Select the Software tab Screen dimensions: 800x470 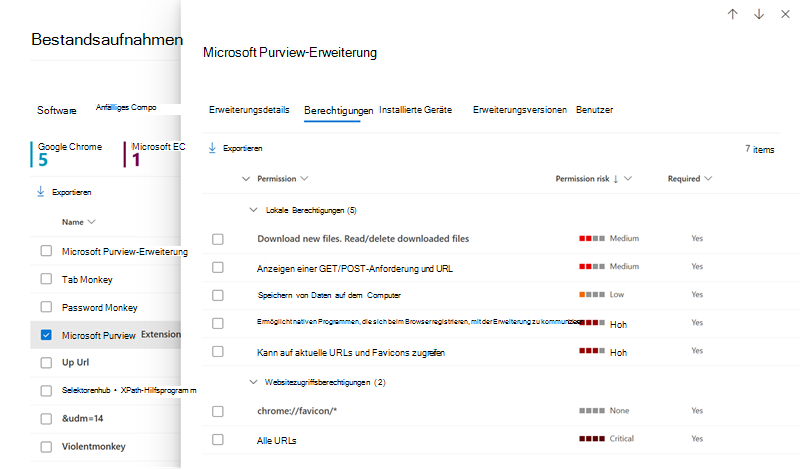point(57,110)
